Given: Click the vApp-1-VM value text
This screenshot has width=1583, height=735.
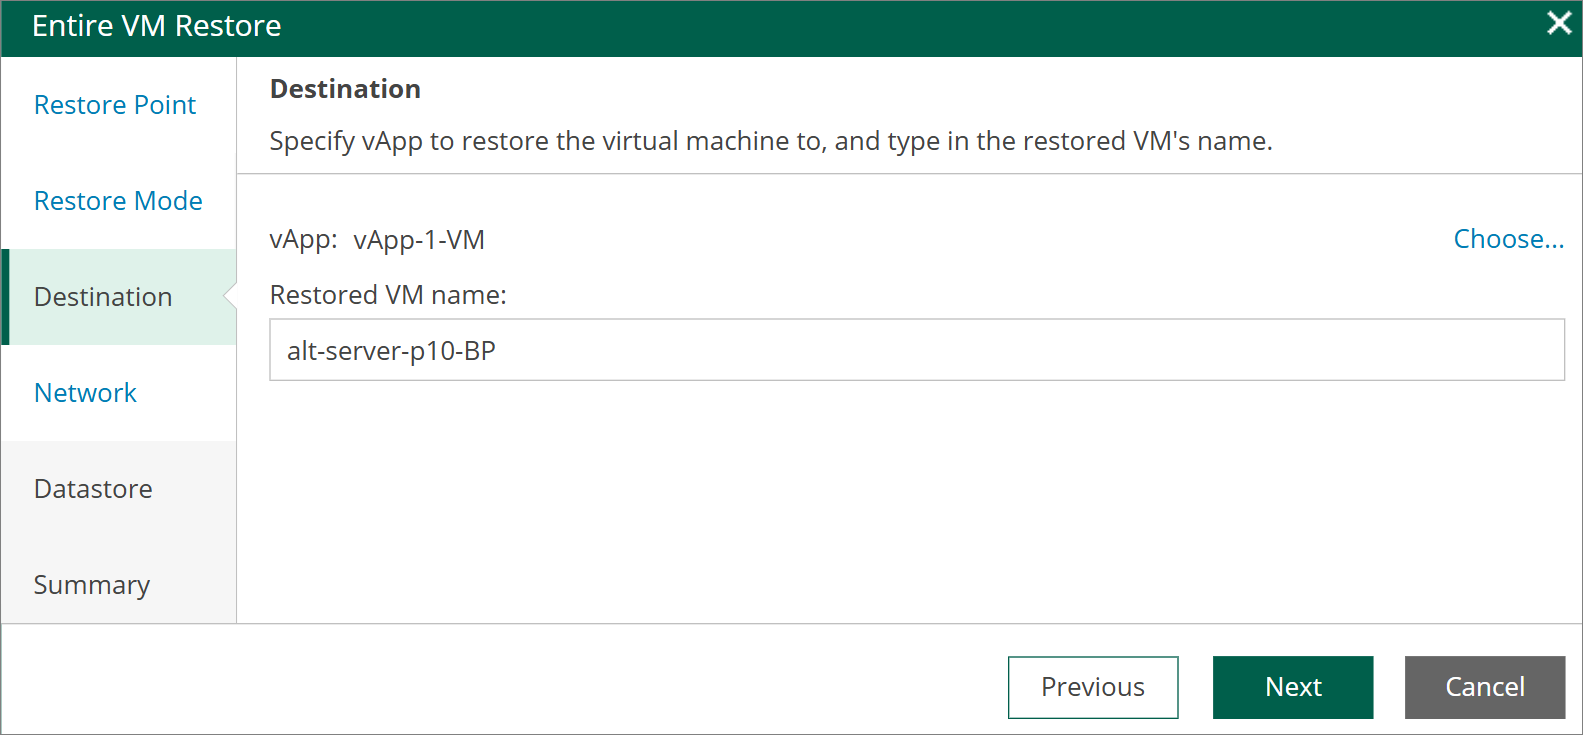Looking at the screenshot, I should [419, 240].
